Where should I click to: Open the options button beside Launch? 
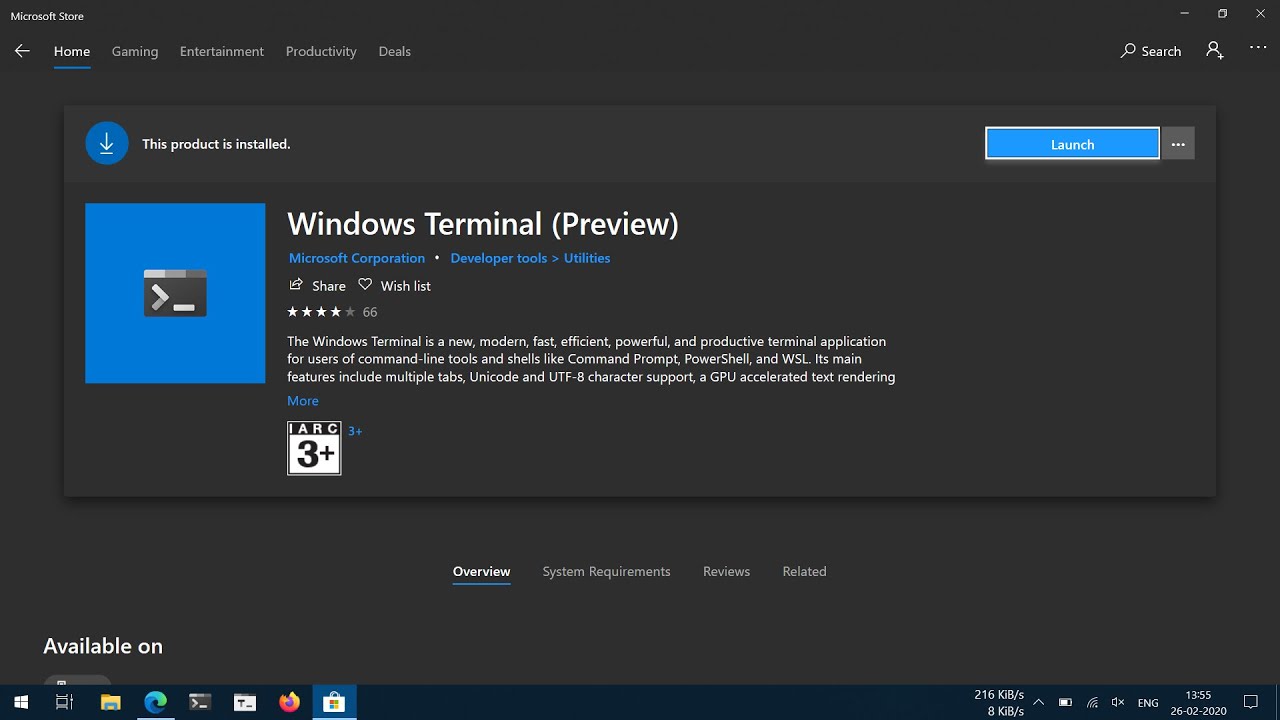point(1178,144)
